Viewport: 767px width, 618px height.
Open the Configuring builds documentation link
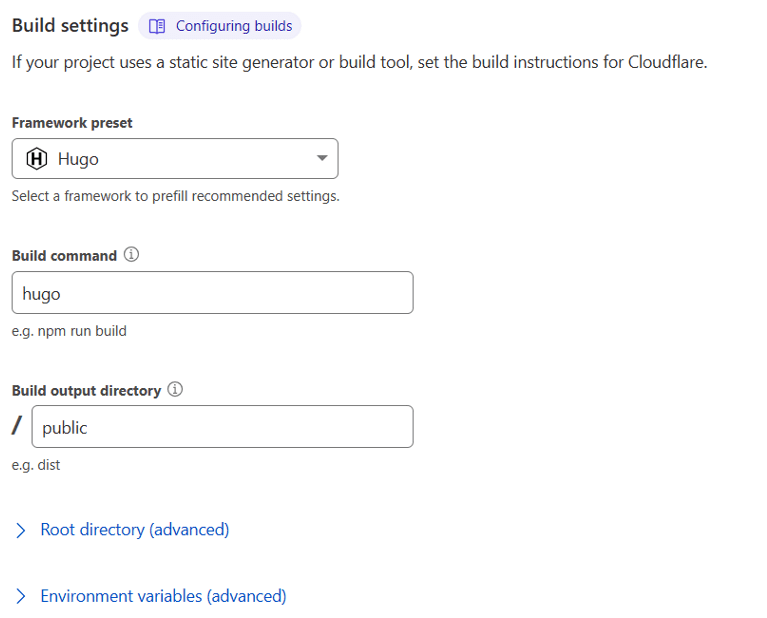[x=234, y=26]
